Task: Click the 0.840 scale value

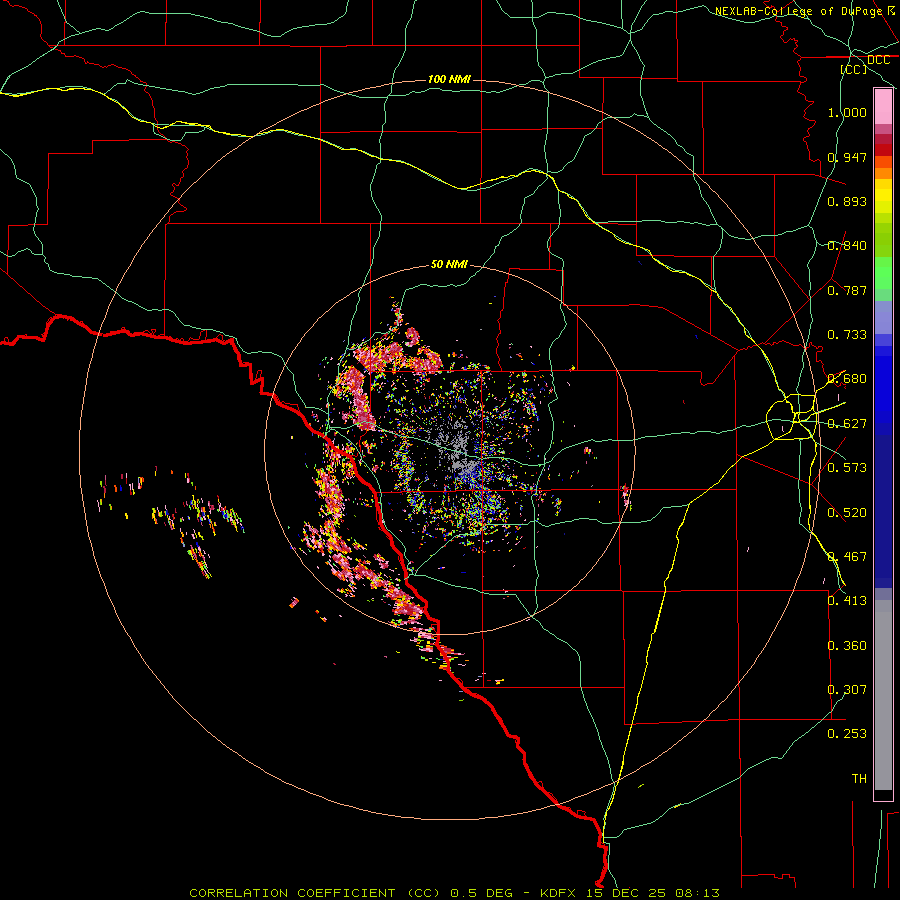Action: 847,246
